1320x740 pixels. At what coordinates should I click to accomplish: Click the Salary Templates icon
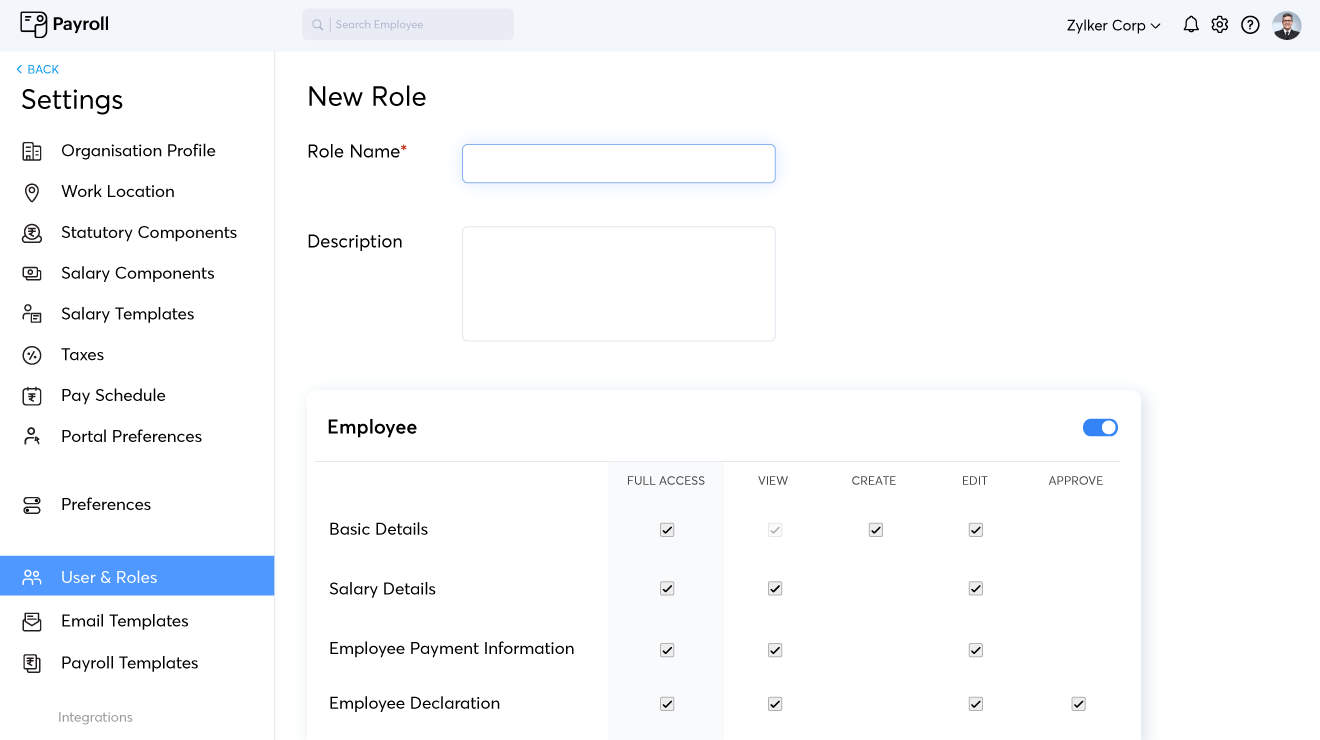(31, 313)
